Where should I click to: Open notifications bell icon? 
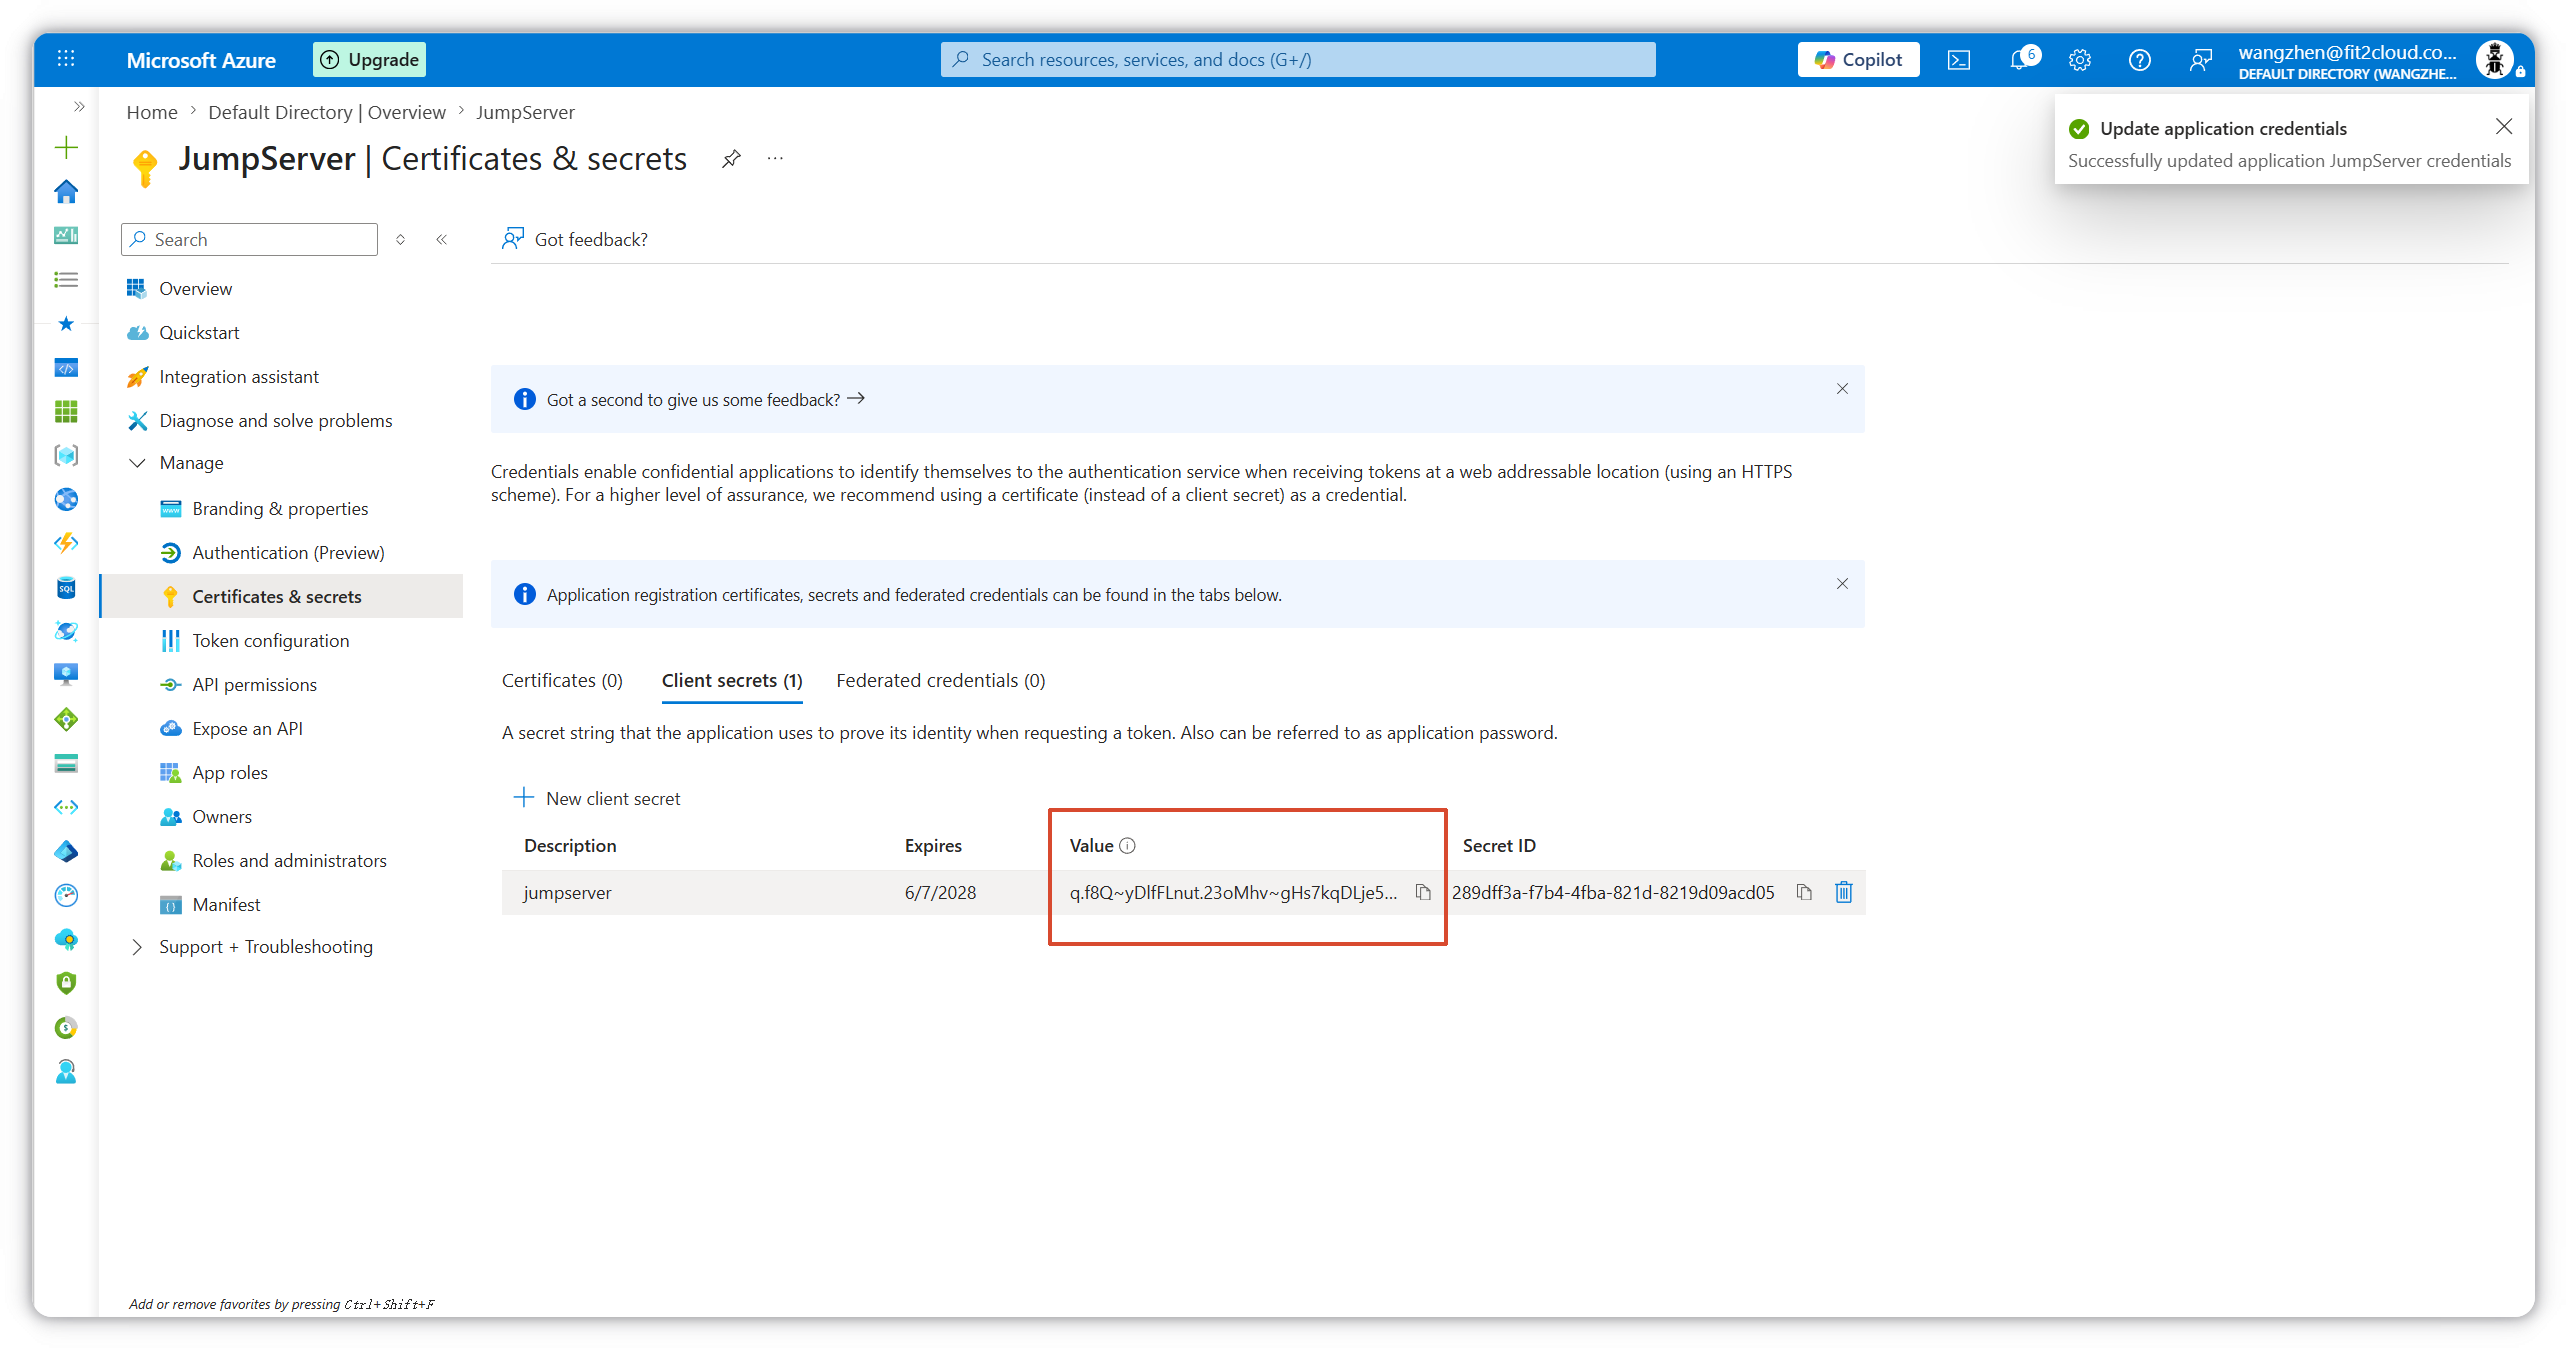(x=2020, y=60)
